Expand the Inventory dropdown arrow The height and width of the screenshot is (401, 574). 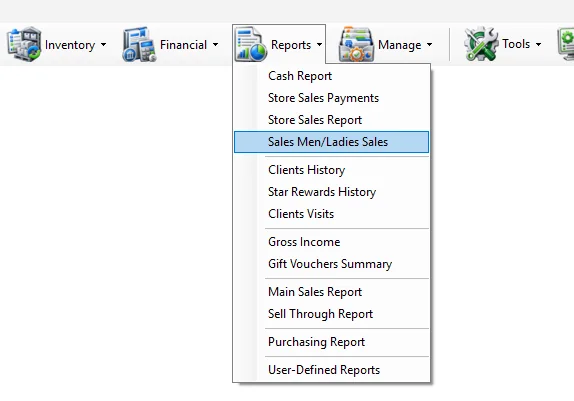click(104, 45)
